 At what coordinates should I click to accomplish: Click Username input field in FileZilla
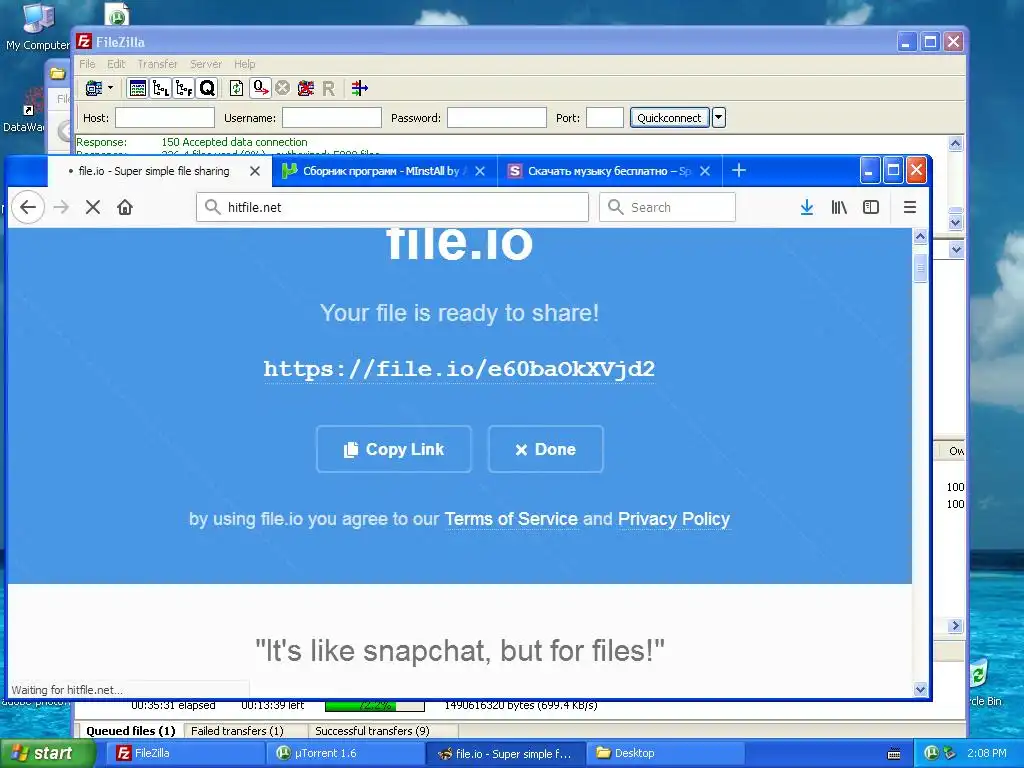point(332,118)
